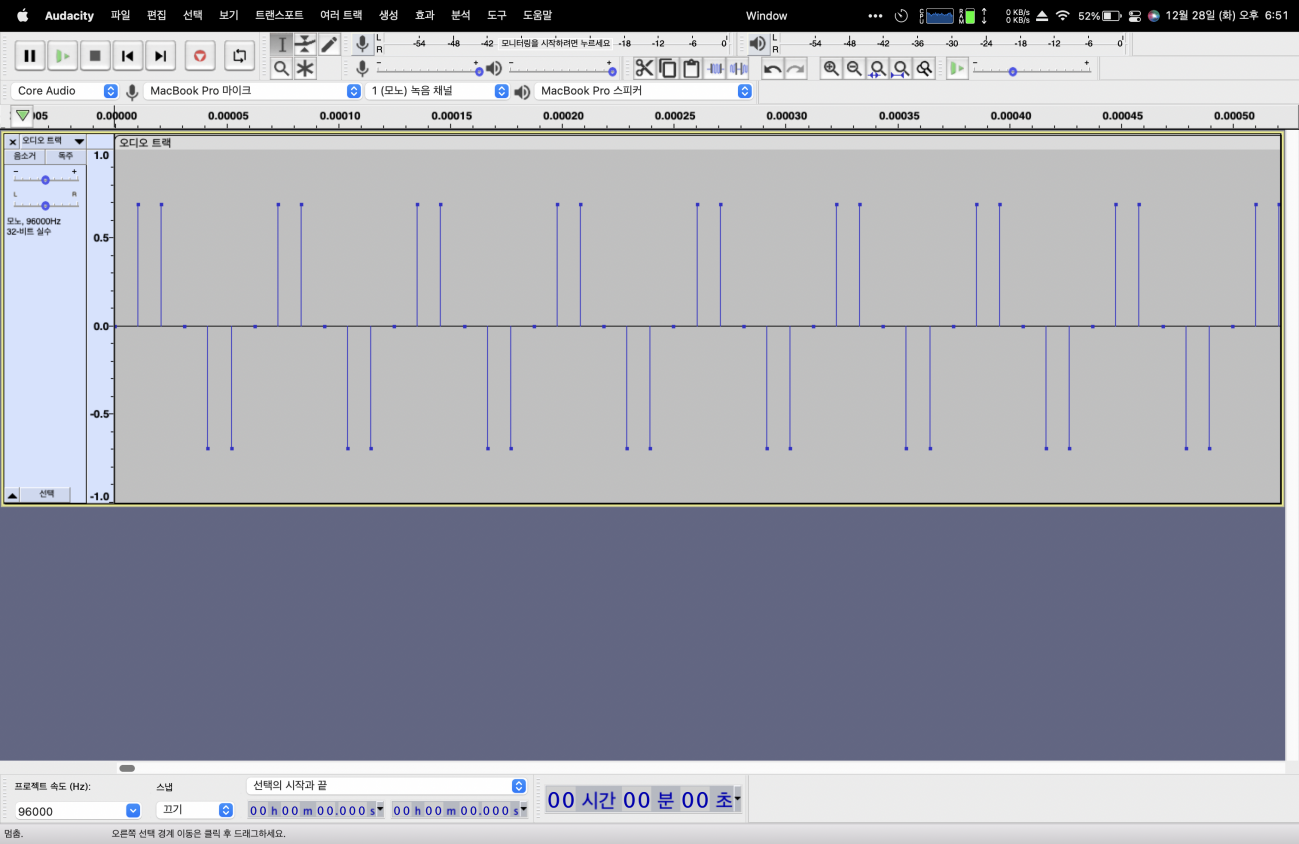
Task: Click the Redo arrow icon
Action: 796,68
